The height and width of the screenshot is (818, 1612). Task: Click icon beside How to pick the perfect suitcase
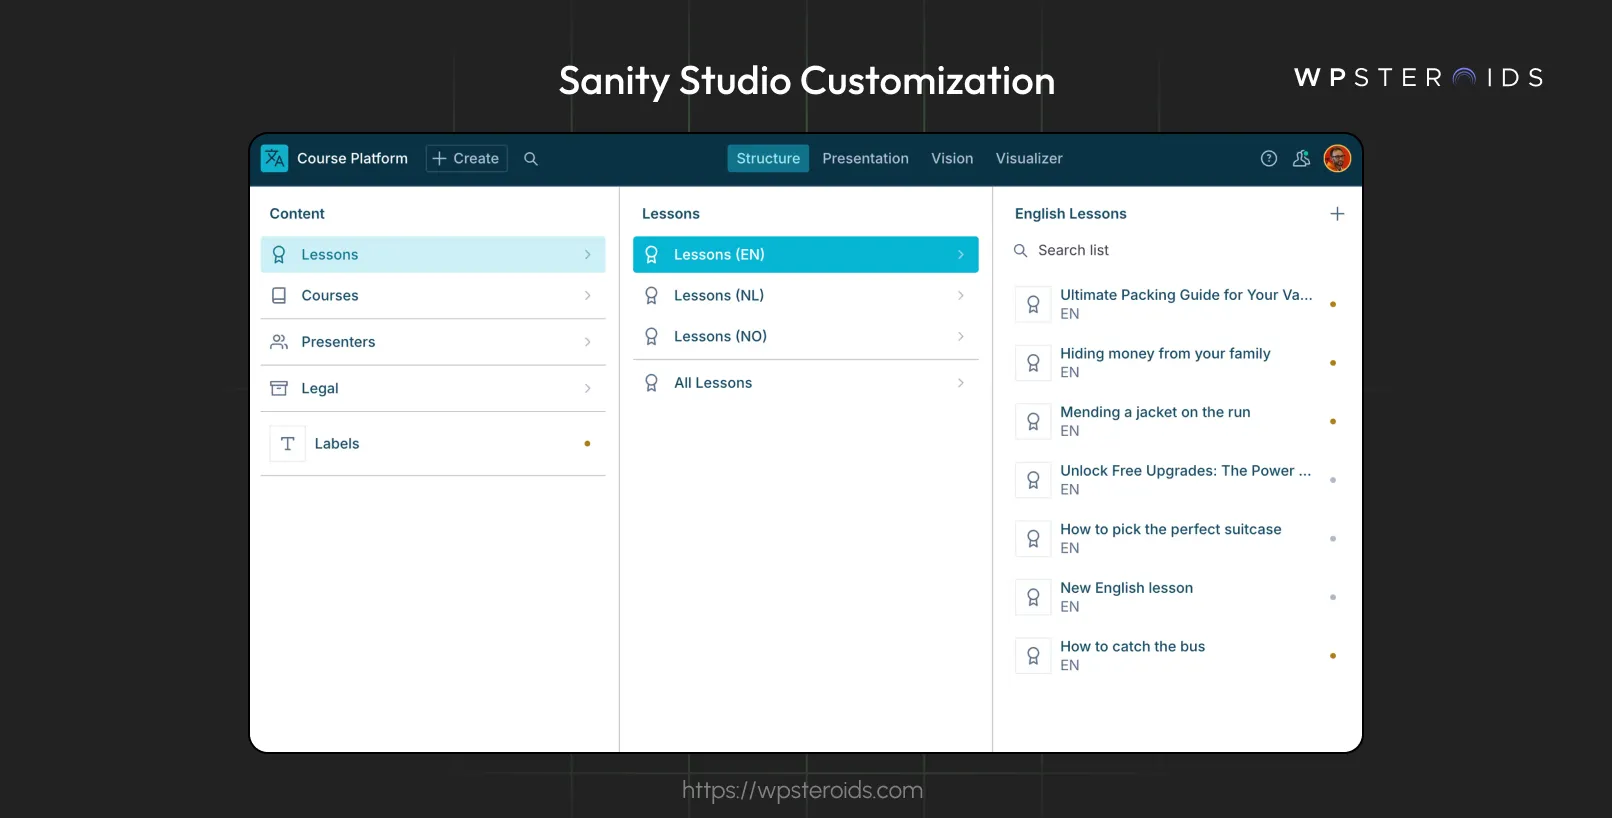point(1033,539)
